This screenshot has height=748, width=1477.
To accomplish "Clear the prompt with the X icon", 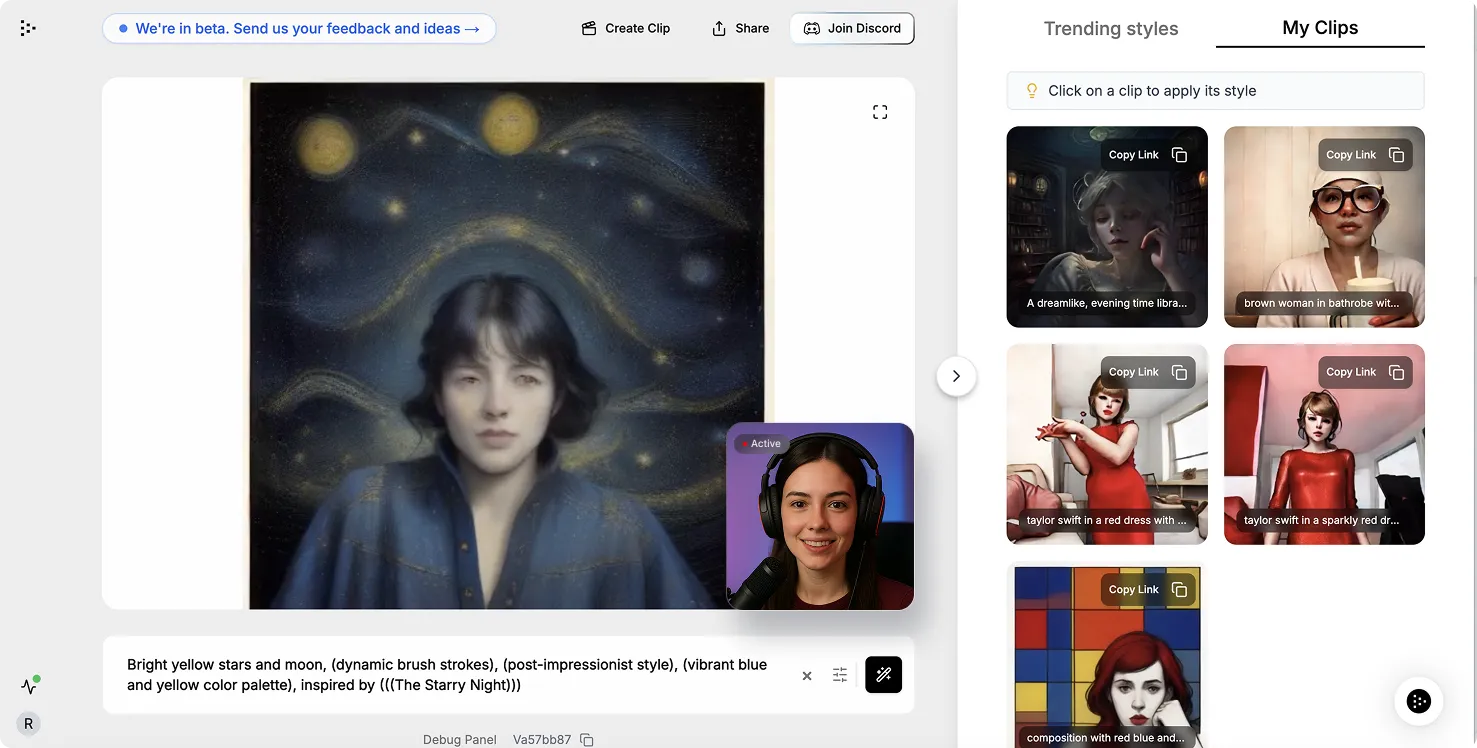I will (x=807, y=676).
